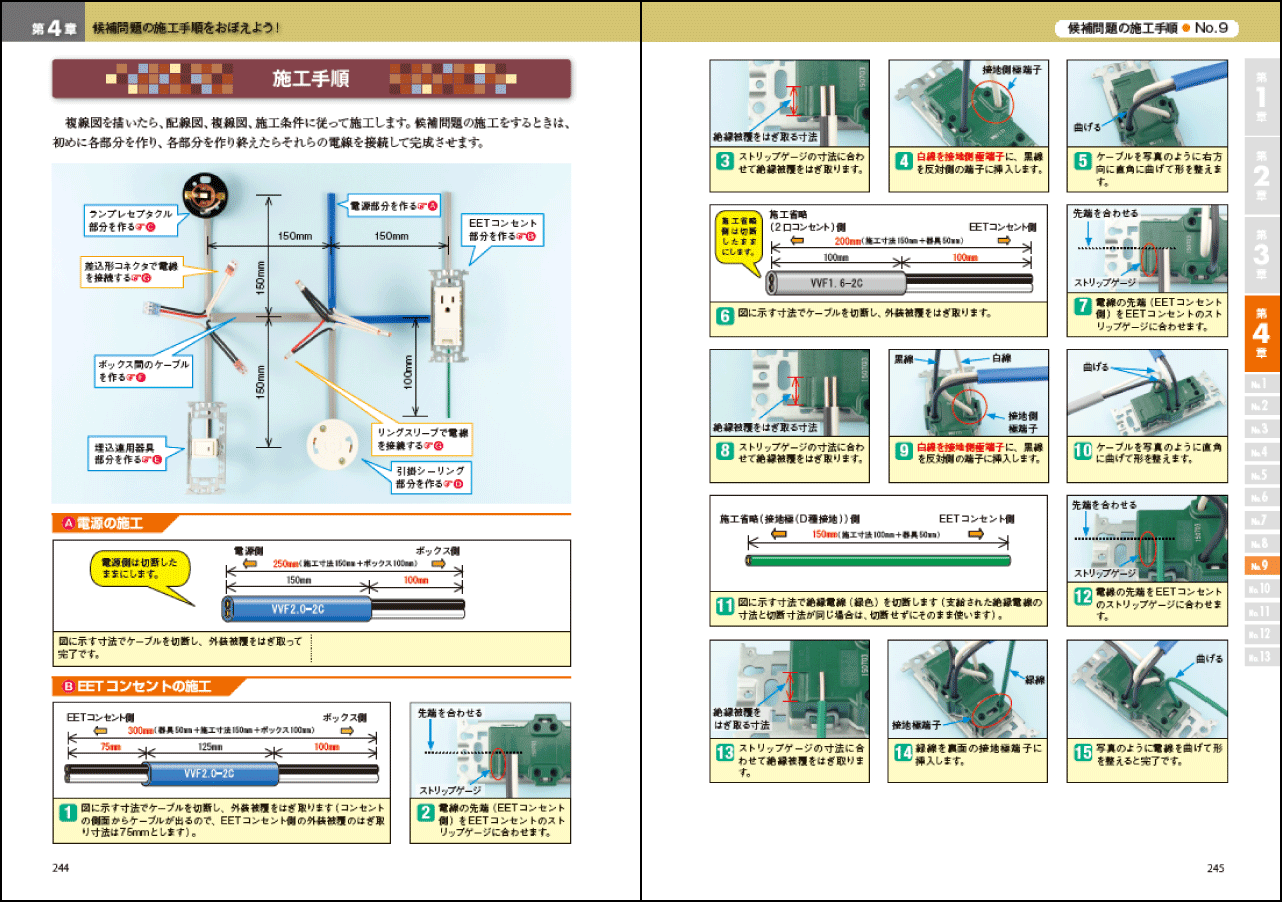This screenshot has height=902, width=1282.
Task: Jump to the No.13 side tab
Action: [1261, 657]
